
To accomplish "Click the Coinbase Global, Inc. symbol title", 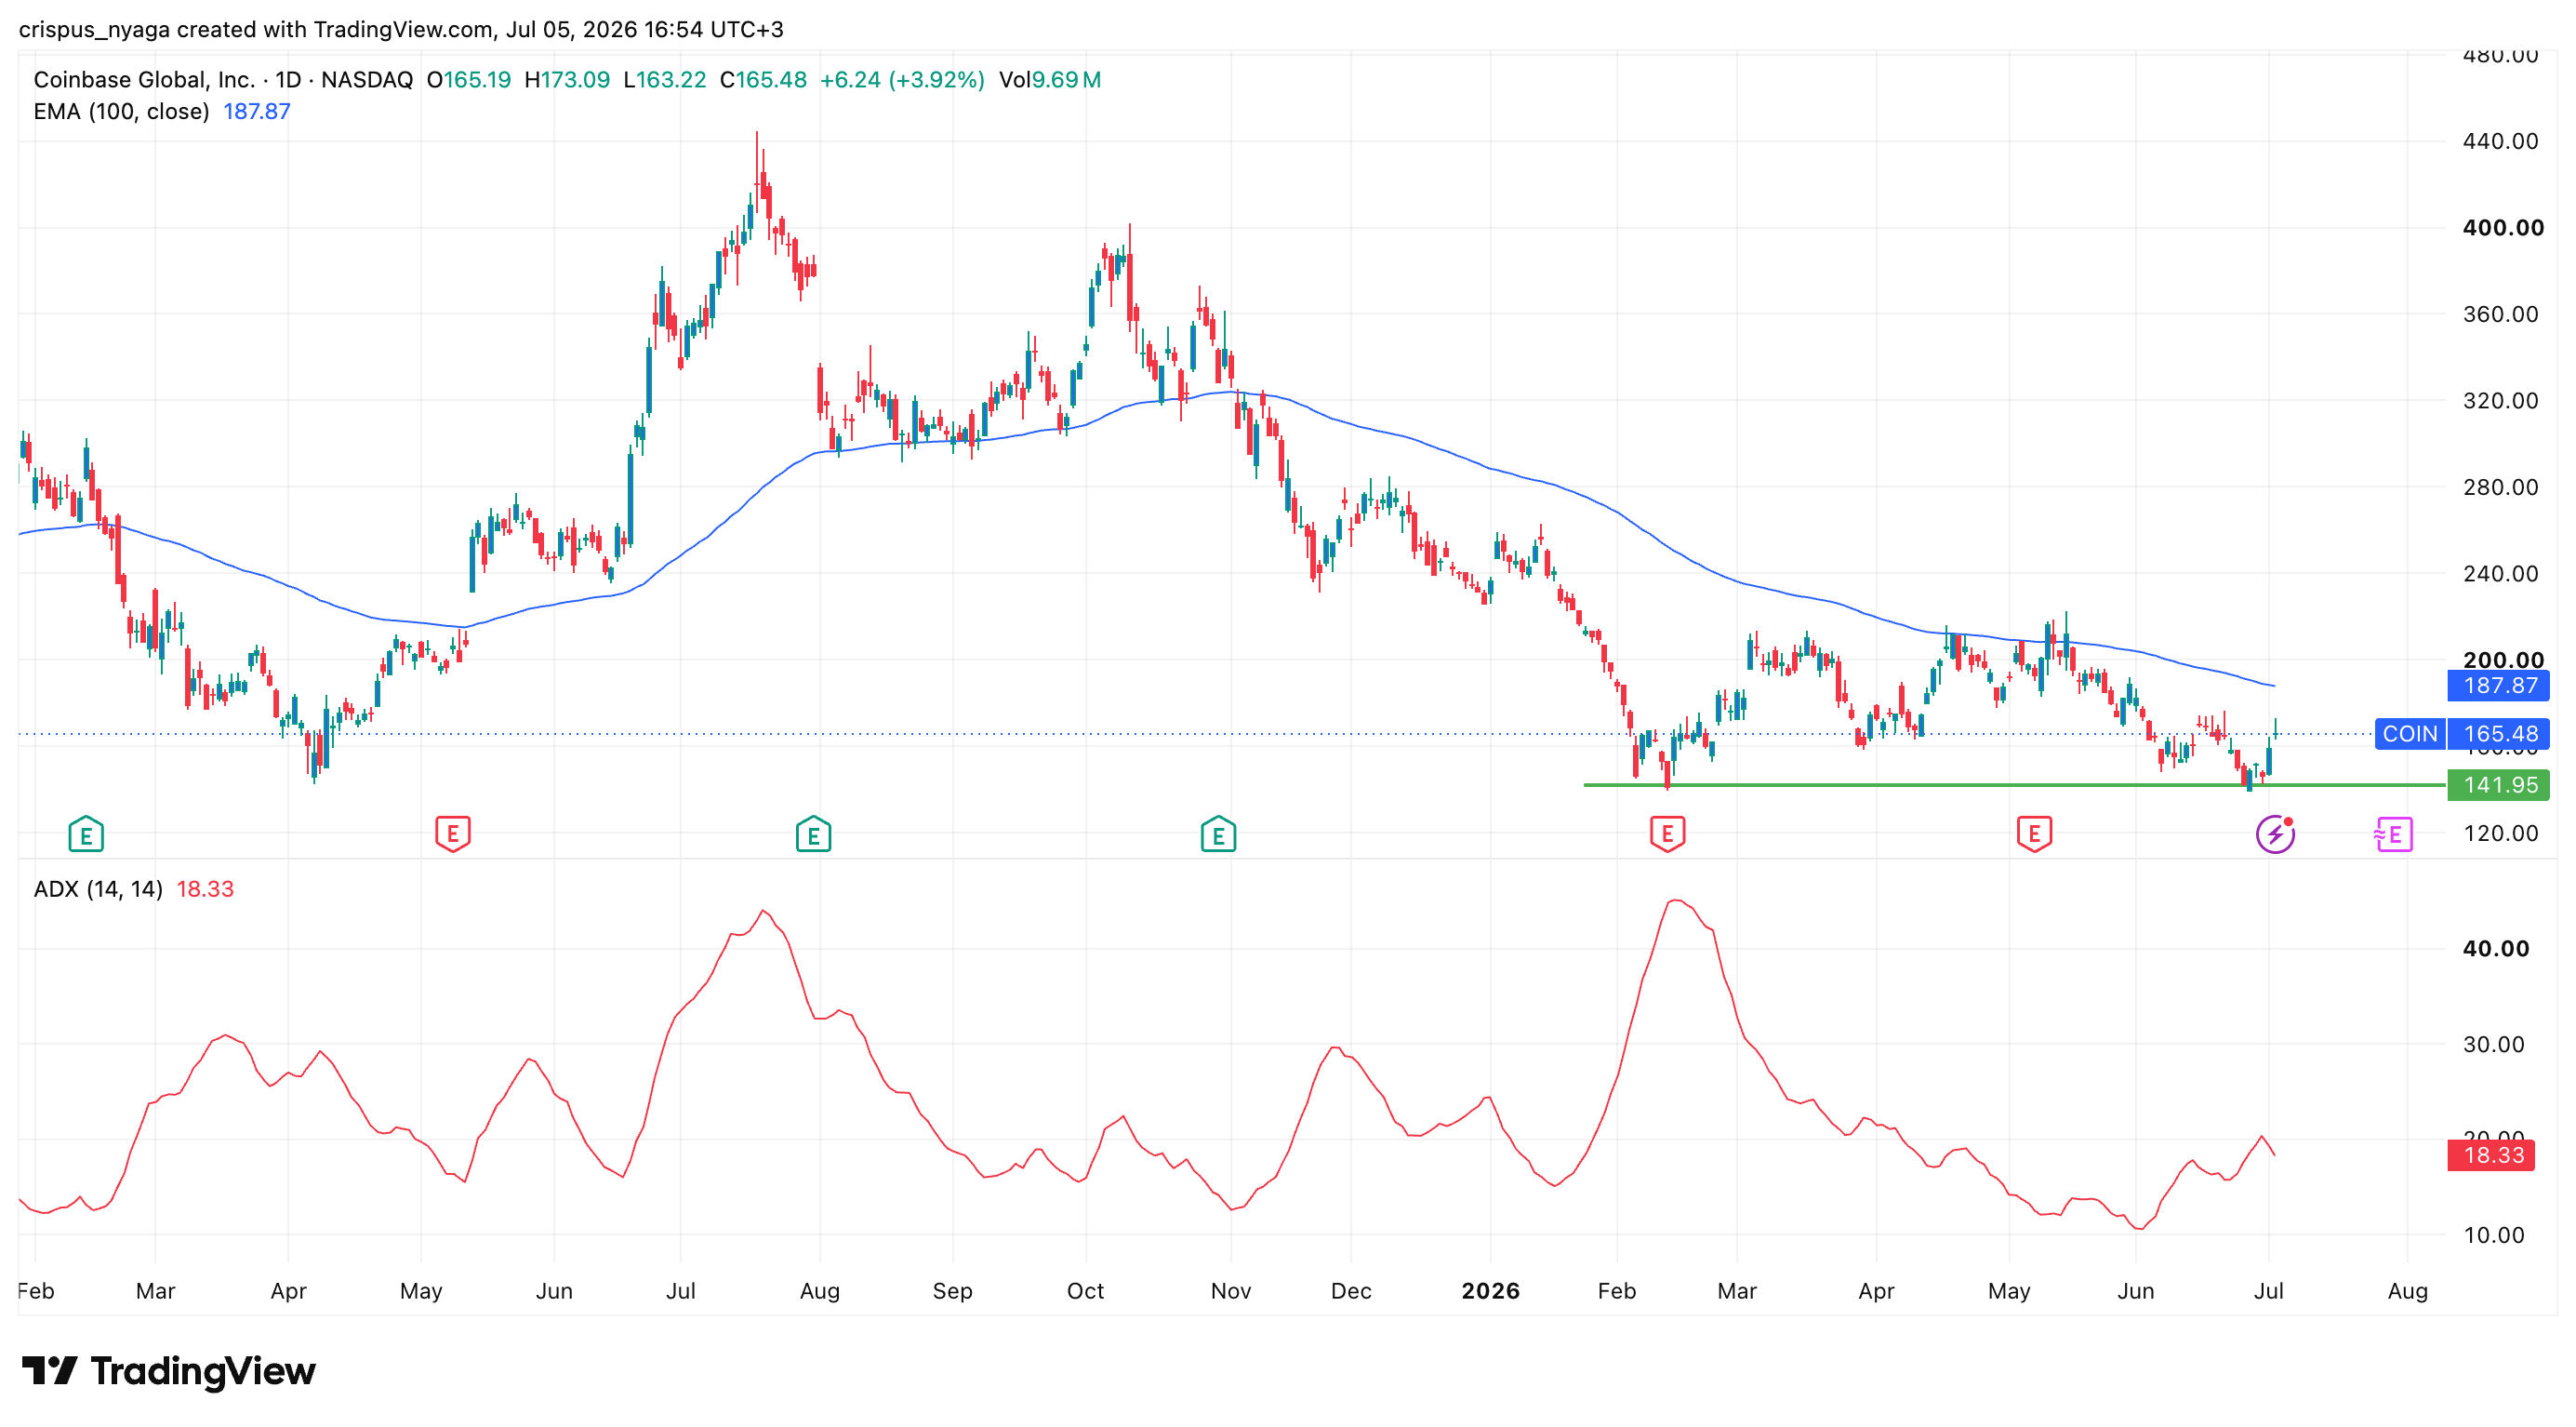I will (x=144, y=79).
